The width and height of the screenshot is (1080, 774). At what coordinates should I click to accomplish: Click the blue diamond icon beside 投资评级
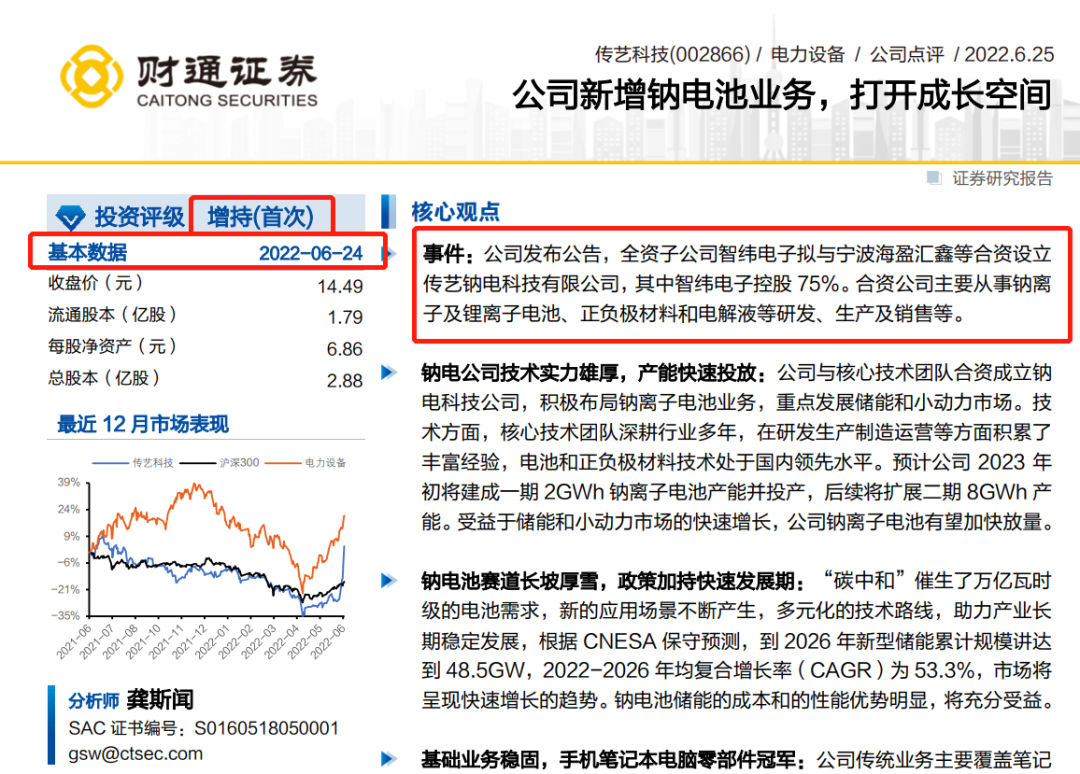(x=70, y=218)
